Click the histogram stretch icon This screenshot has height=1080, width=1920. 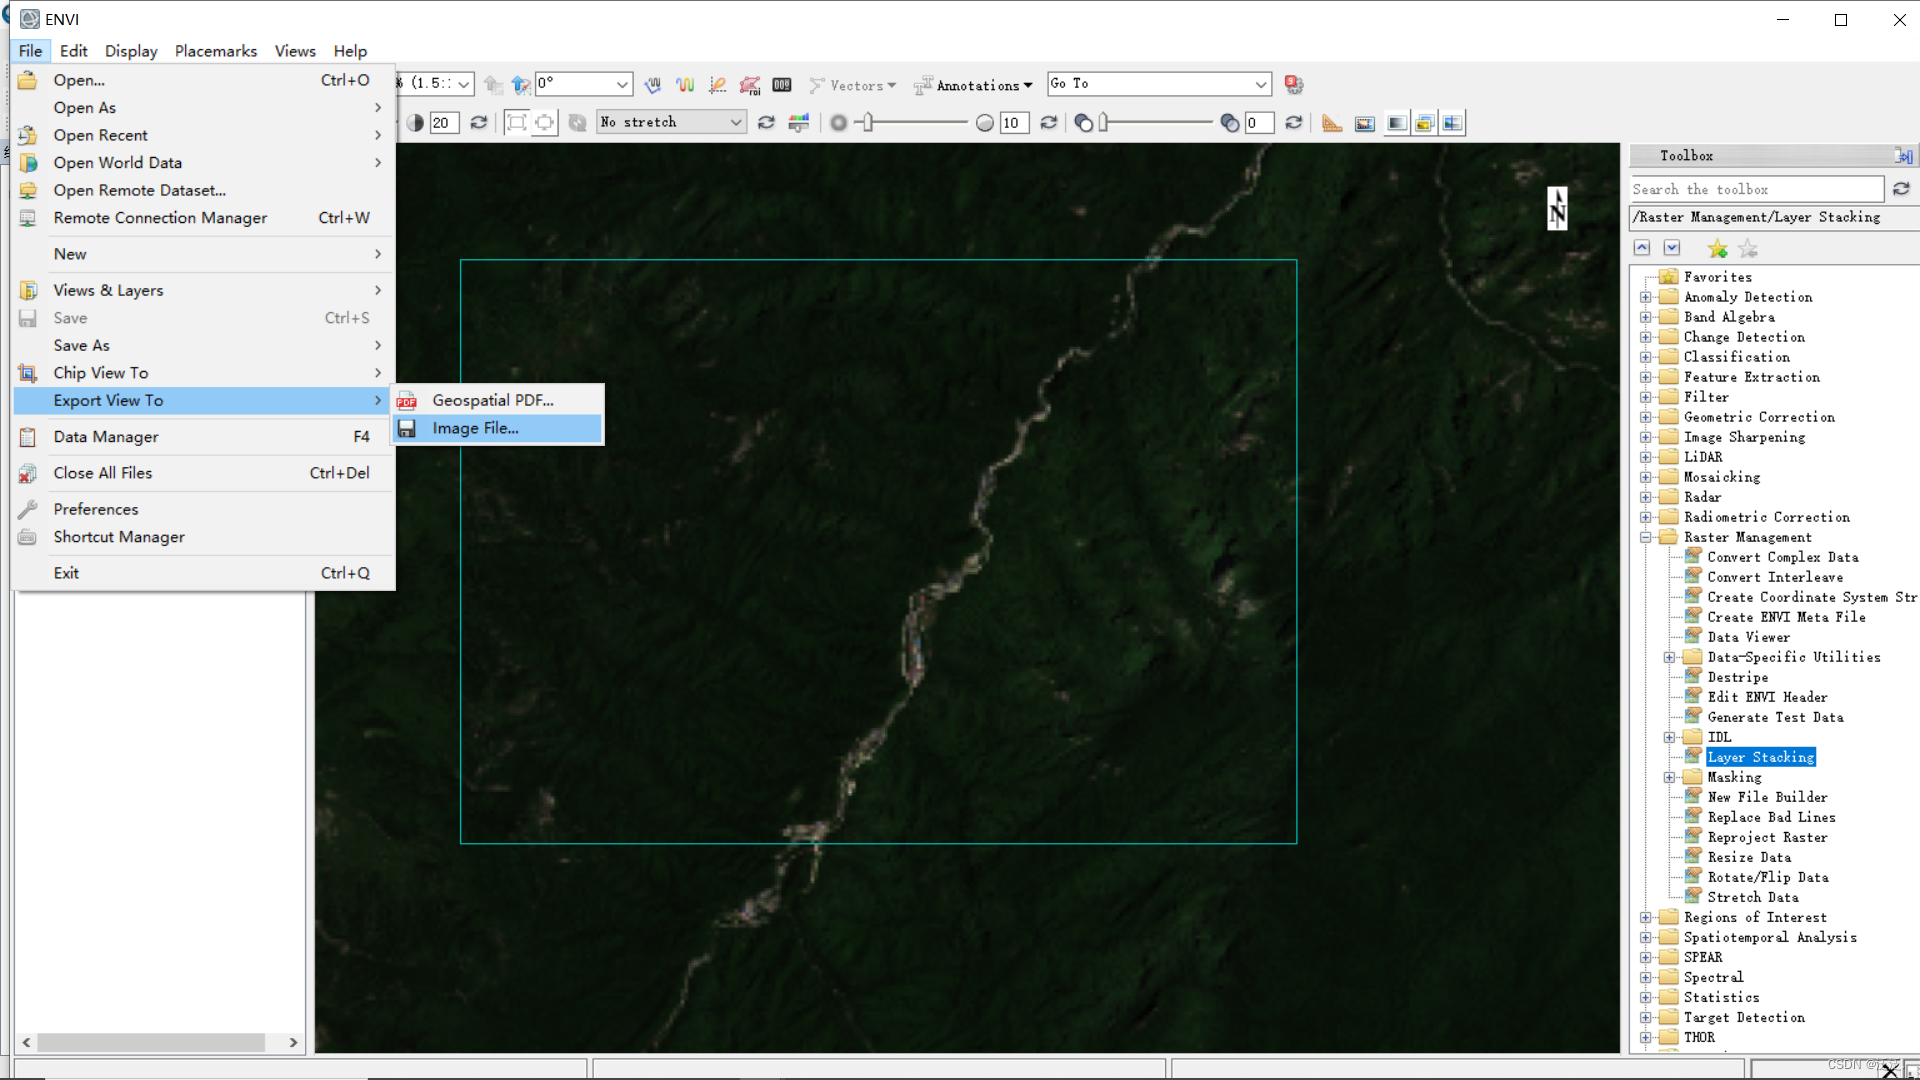798,123
